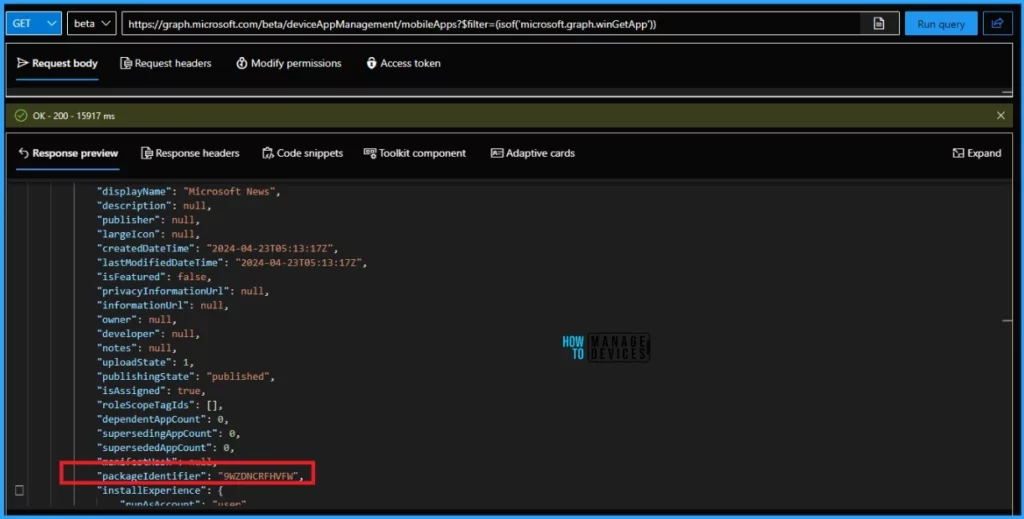Click the "dependentAppCount": 0 line

click(163, 419)
